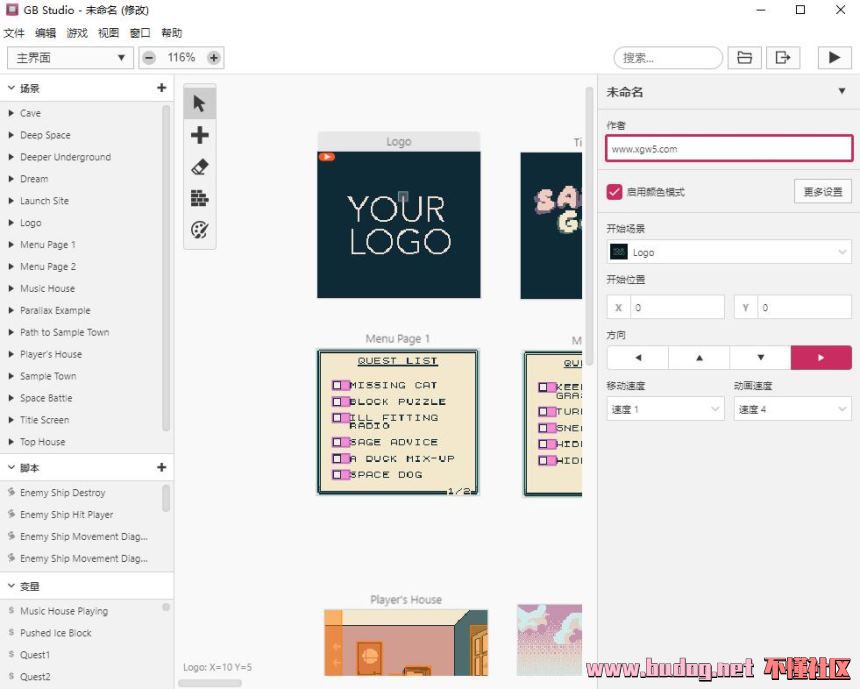
Task: Open the 游戏 menu
Action: (77, 33)
